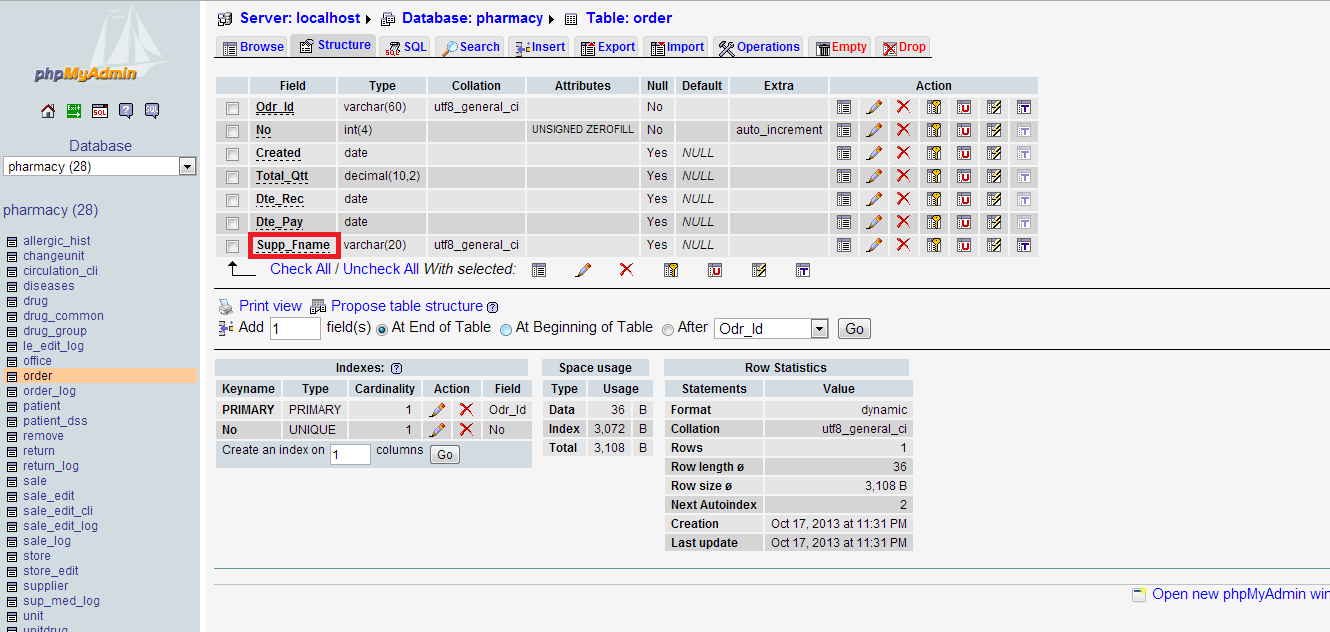Click Go button beside Add field options
Screen dimensions: 1330x632
[854, 328]
